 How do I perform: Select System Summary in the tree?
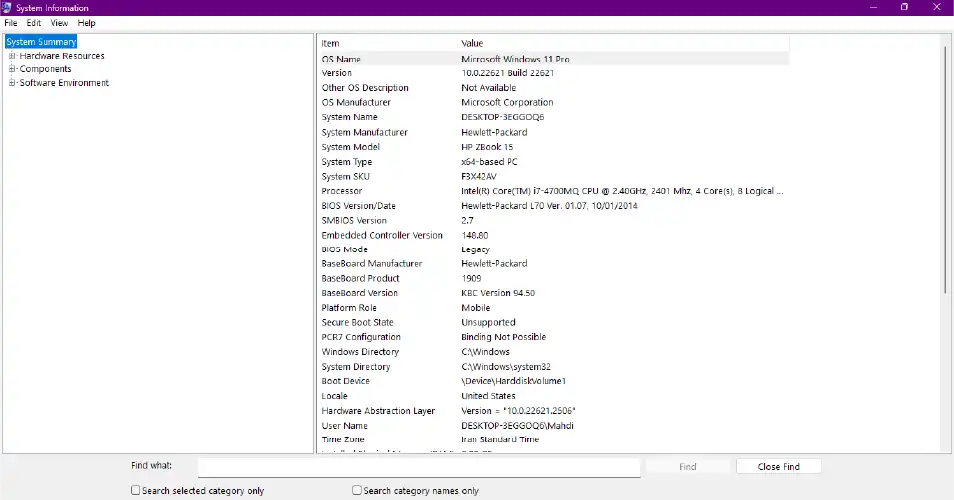(x=41, y=42)
